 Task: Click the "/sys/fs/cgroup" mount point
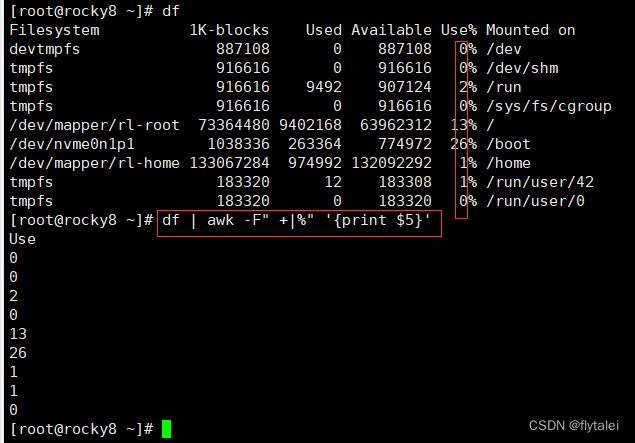pos(549,106)
